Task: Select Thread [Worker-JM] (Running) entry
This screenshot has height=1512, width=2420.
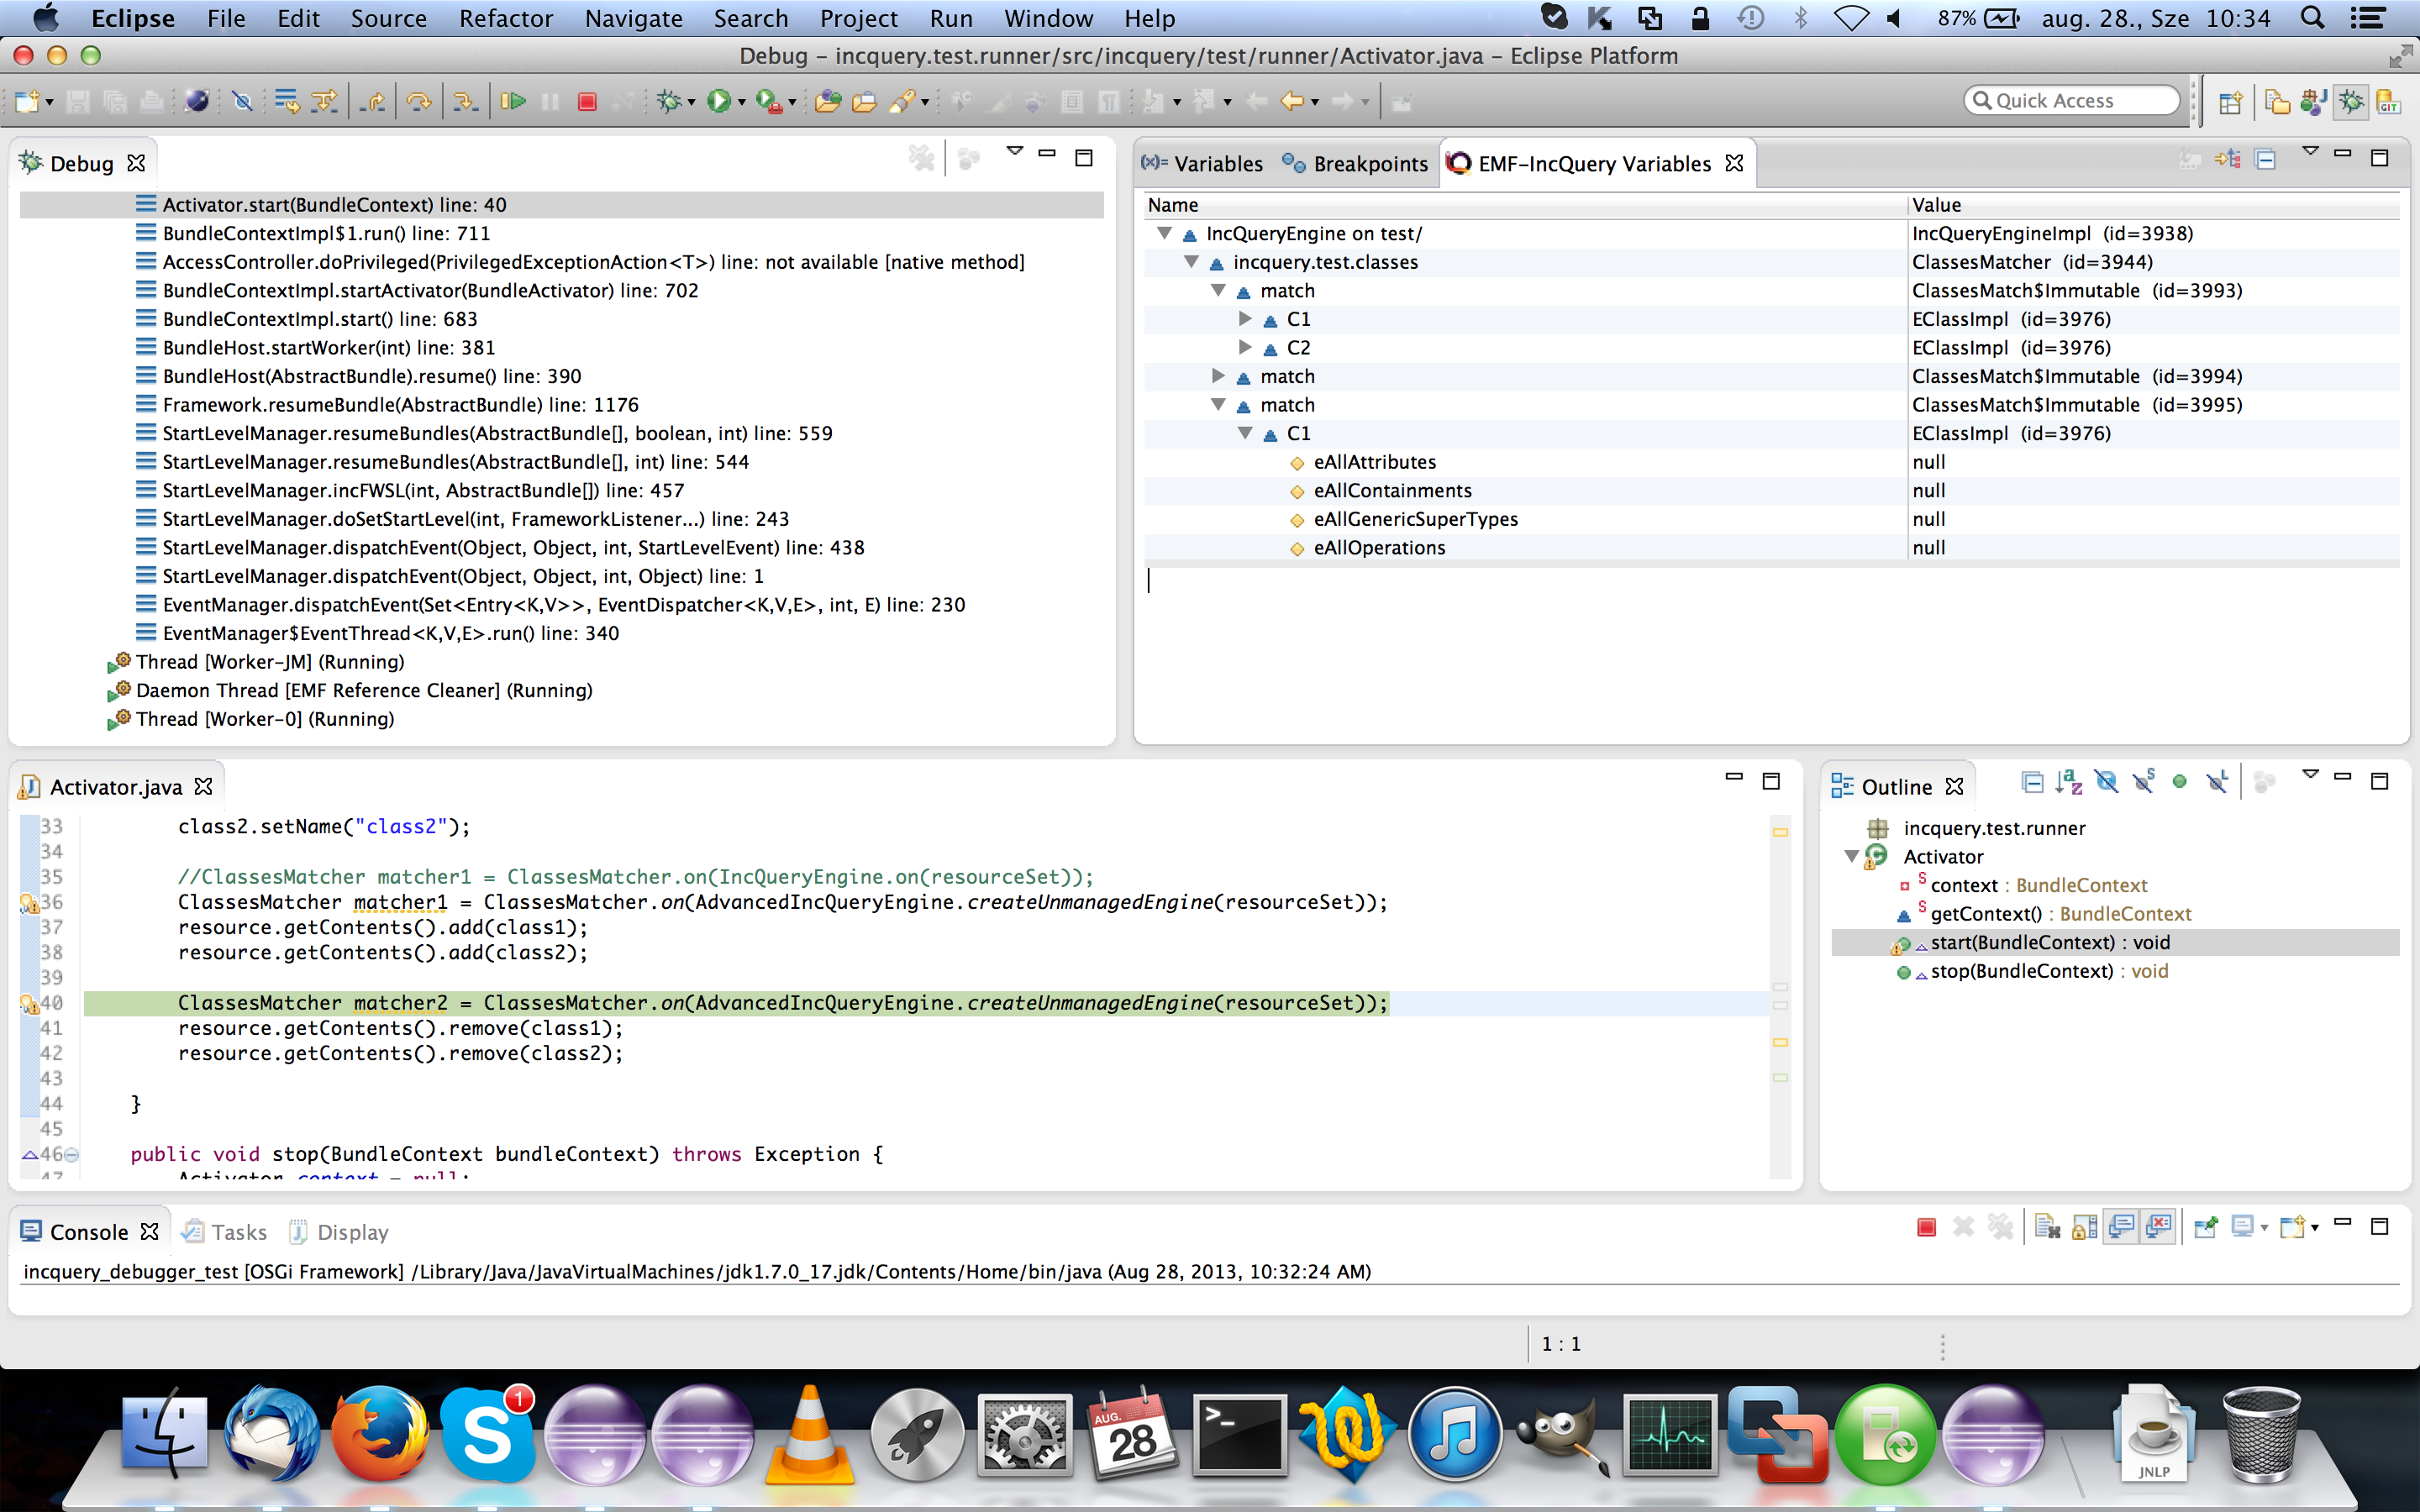Action: (269, 662)
